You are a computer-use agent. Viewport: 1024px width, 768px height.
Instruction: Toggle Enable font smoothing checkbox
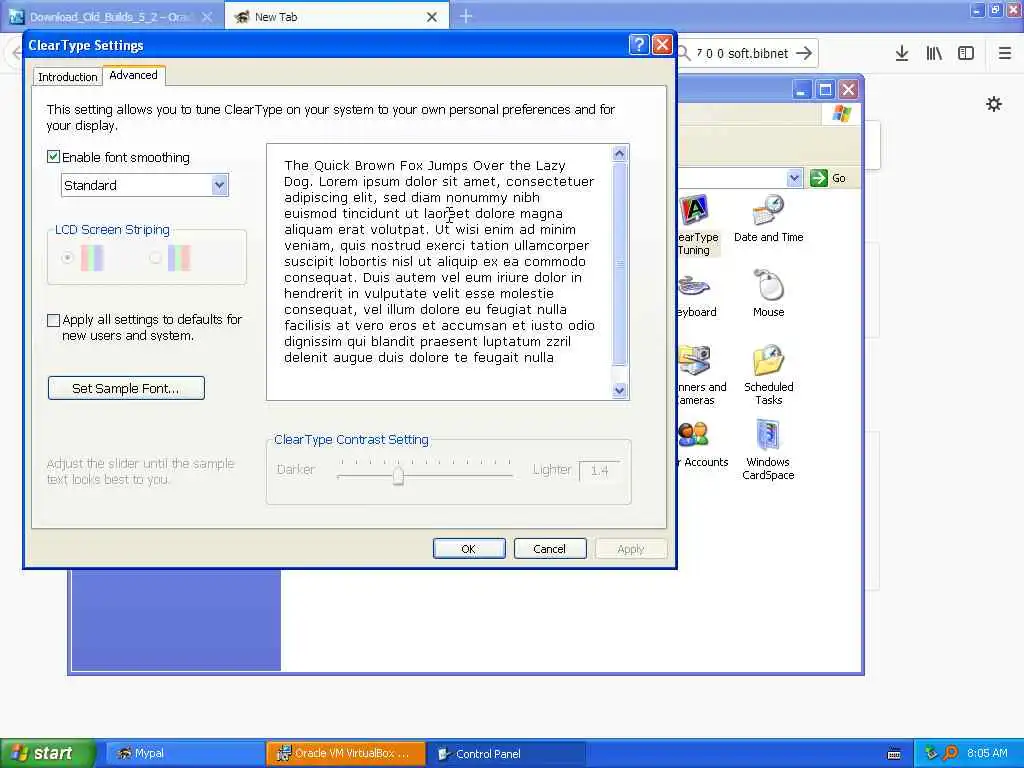(54, 157)
